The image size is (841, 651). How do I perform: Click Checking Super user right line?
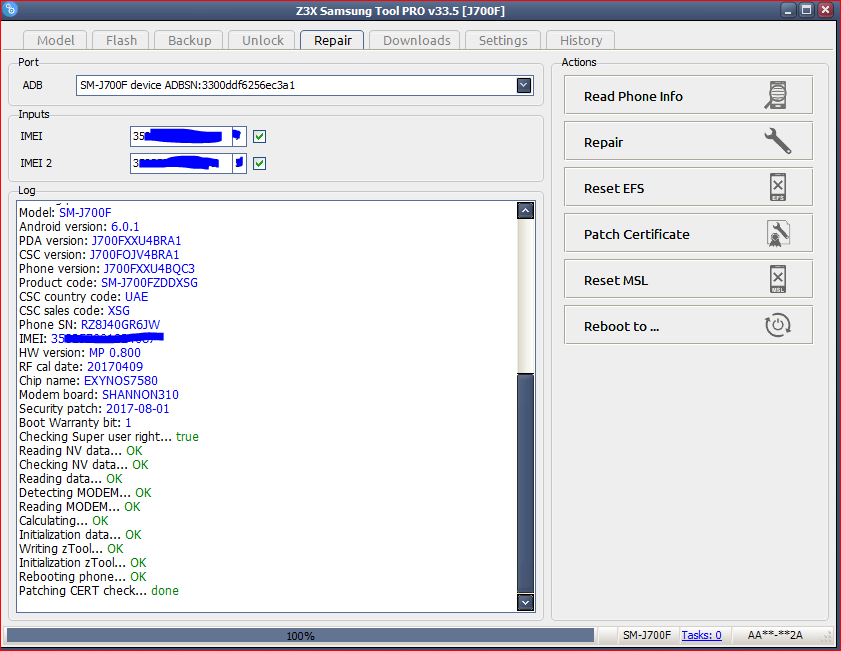[x=108, y=437]
